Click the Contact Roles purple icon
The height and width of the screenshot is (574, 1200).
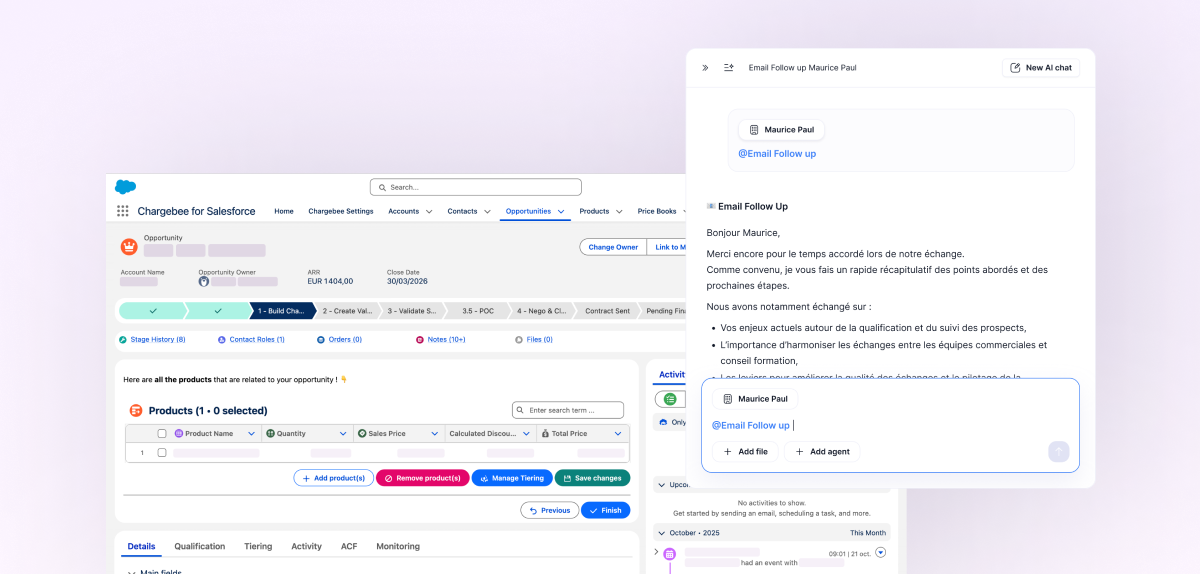[222, 340]
